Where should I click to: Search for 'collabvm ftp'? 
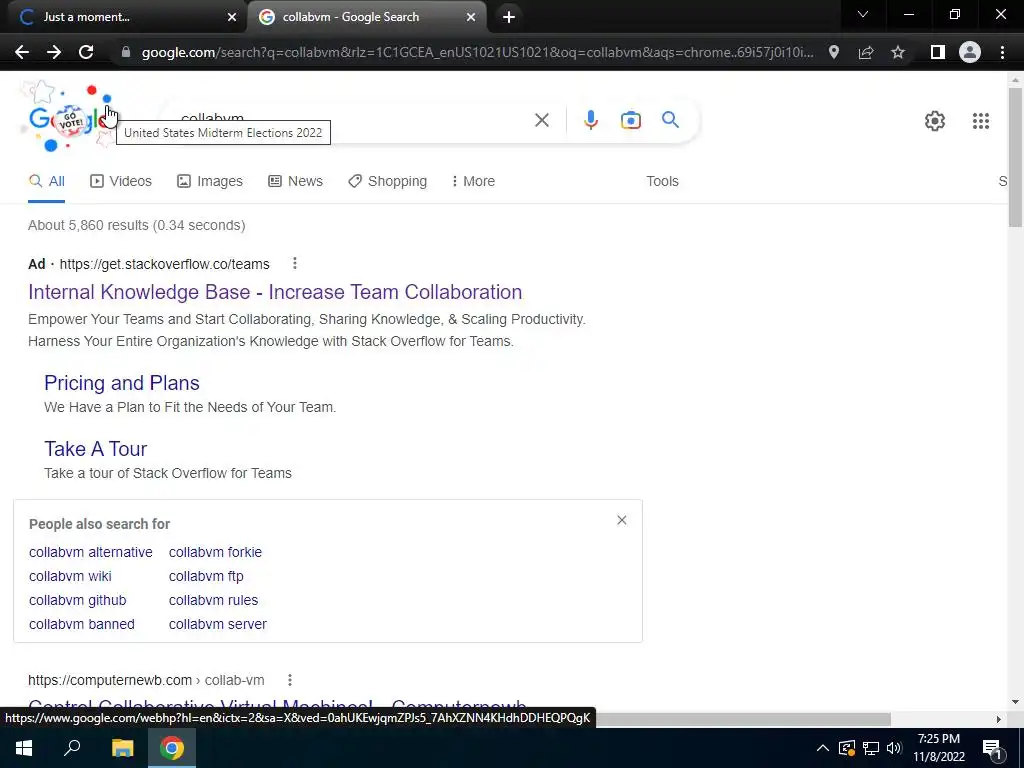pyautogui.click(x=206, y=576)
